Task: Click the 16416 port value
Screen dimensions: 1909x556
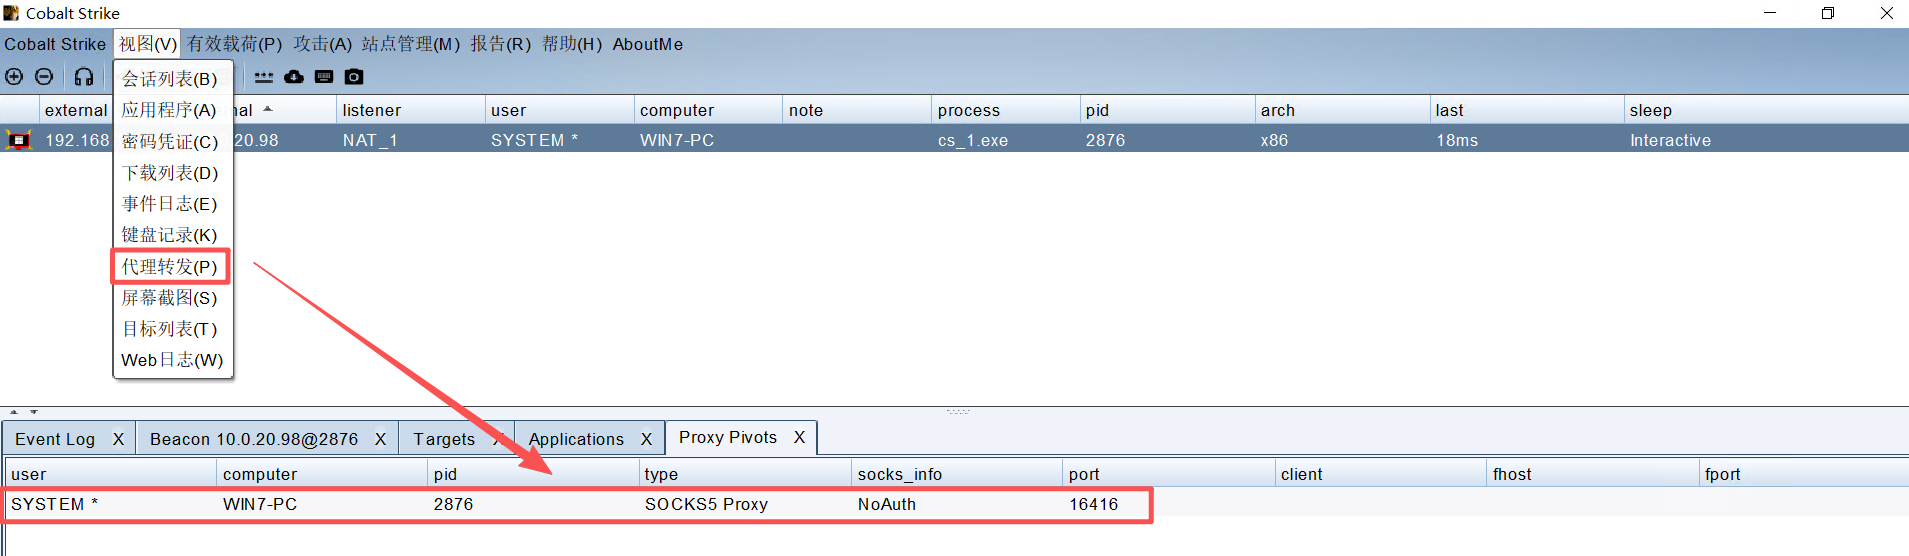Action: [x=1093, y=504]
